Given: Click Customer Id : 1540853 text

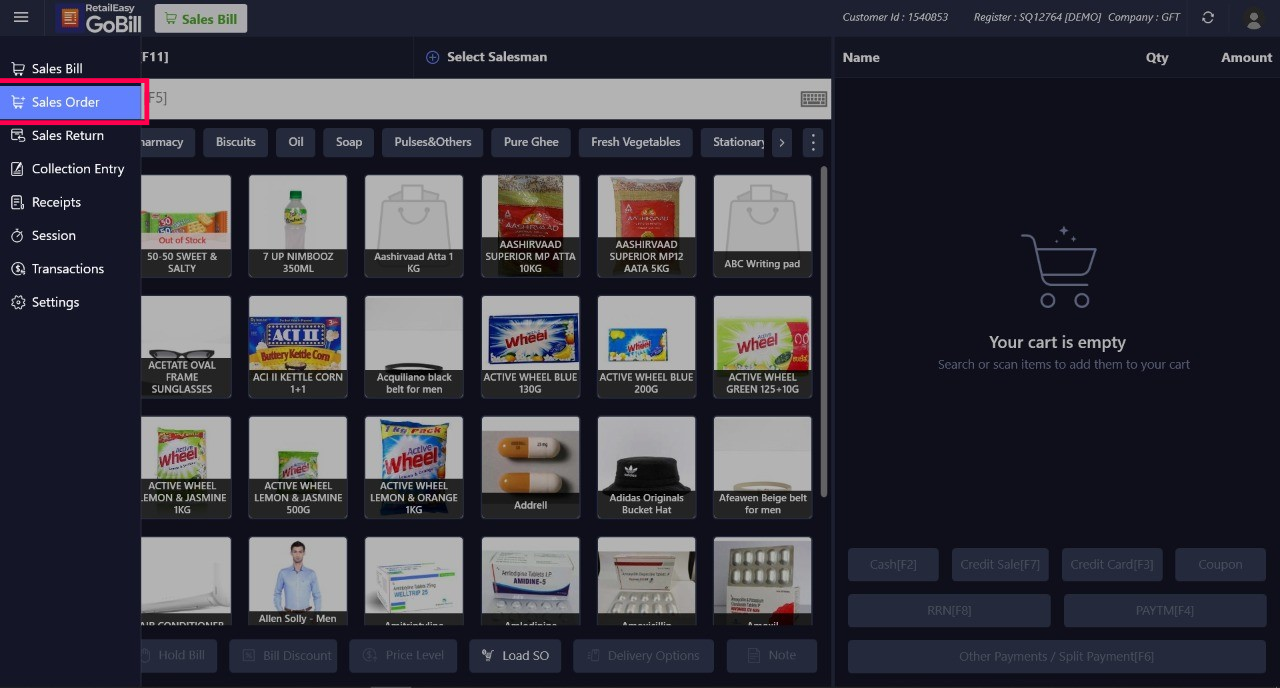Looking at the screenshot, I should click(895, 18).
